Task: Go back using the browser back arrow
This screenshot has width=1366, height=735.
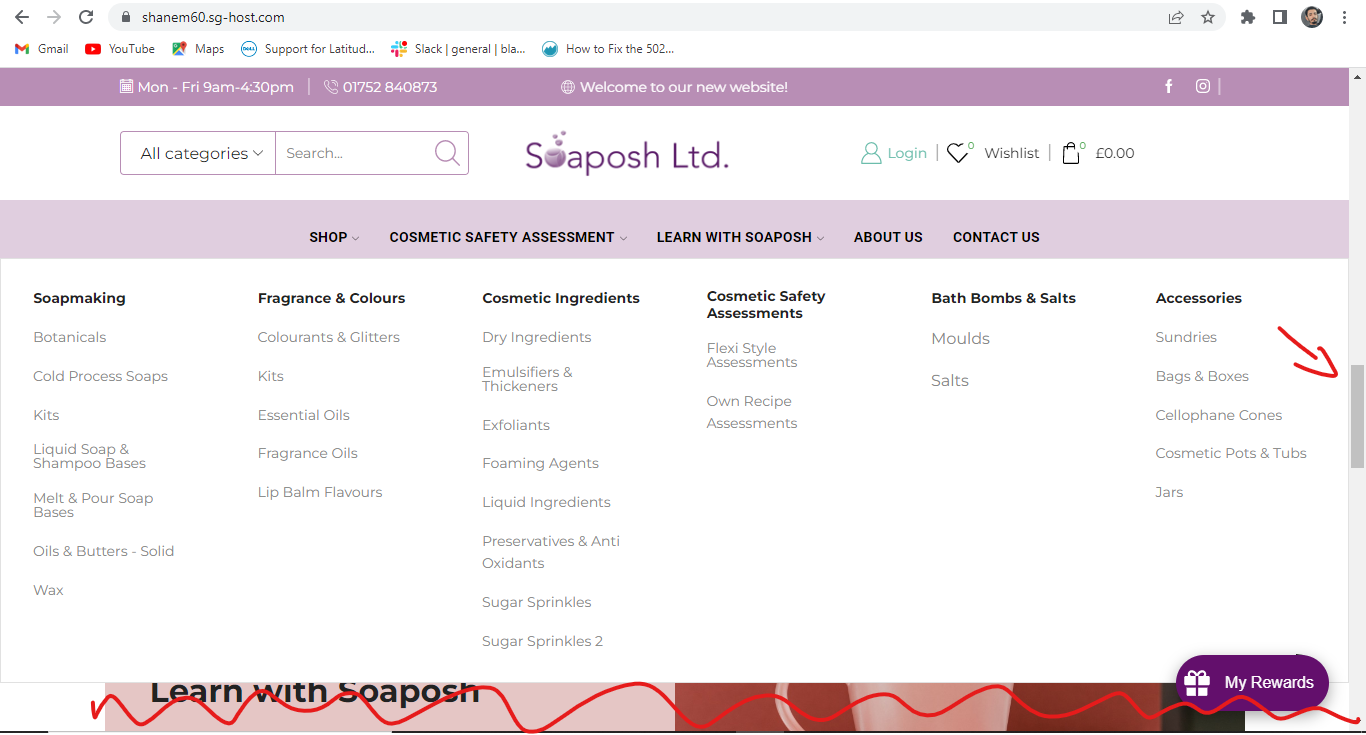Action: [x=22, y=17]
